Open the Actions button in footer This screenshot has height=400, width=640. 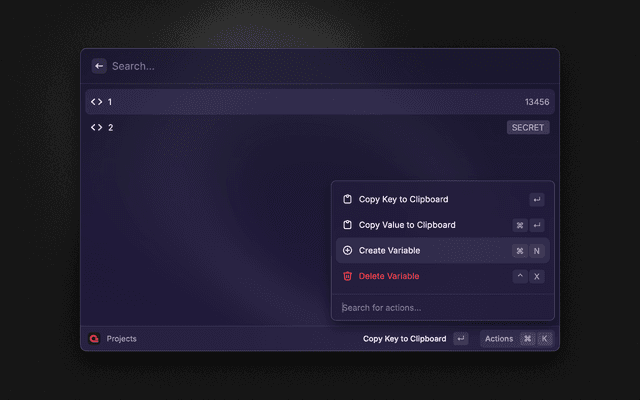[499, 339]
